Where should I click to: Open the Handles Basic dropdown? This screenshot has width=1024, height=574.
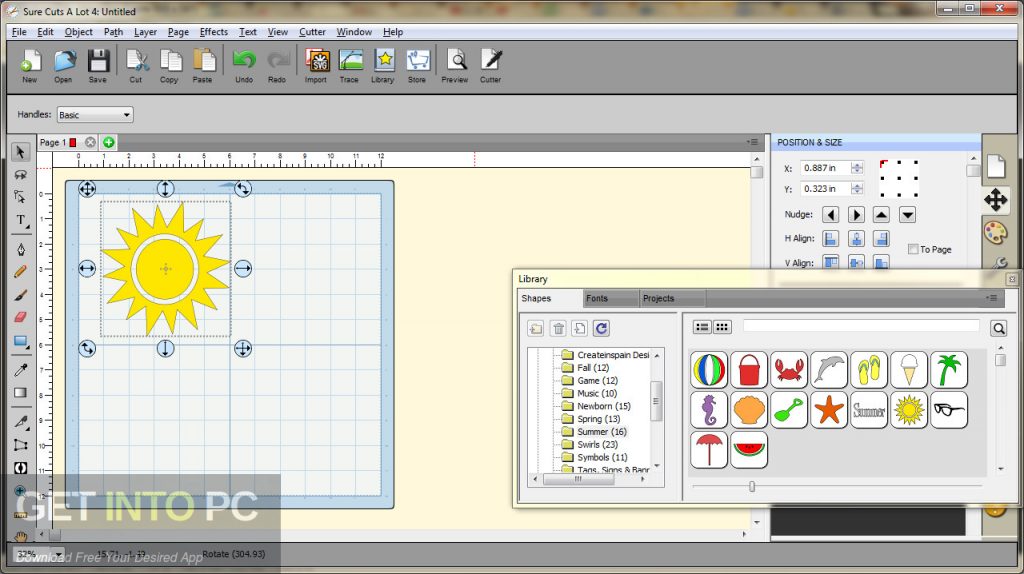pyautogui.click(x=95, y=115)
